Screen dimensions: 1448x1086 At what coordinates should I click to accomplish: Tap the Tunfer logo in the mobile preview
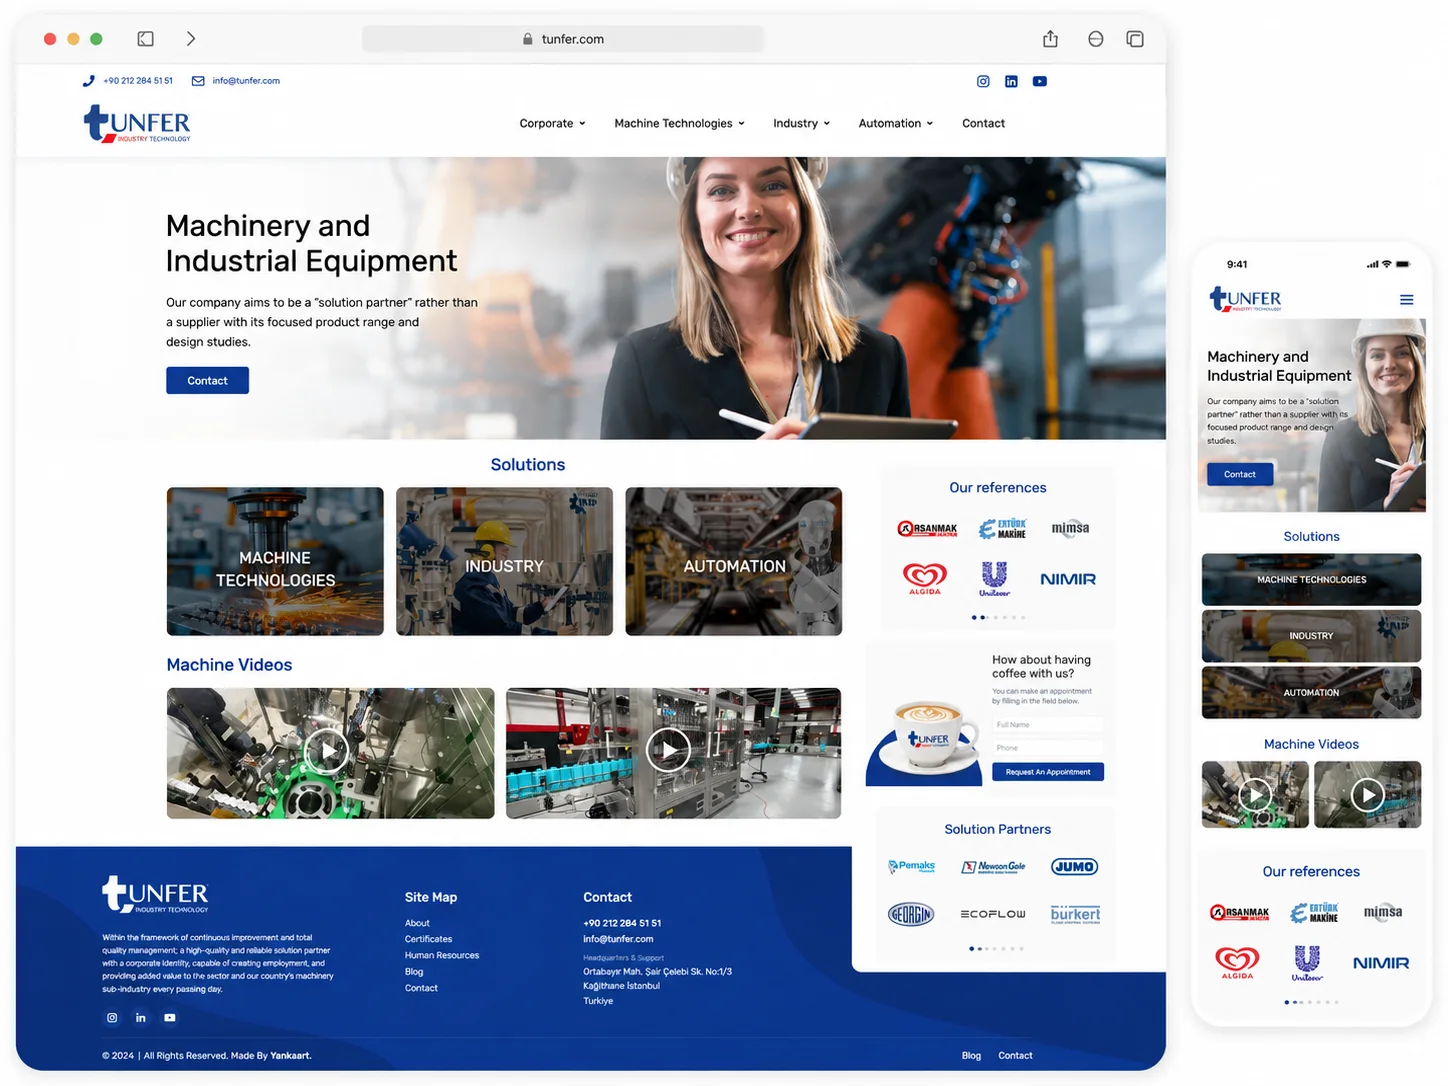[x=1245, y=299]
